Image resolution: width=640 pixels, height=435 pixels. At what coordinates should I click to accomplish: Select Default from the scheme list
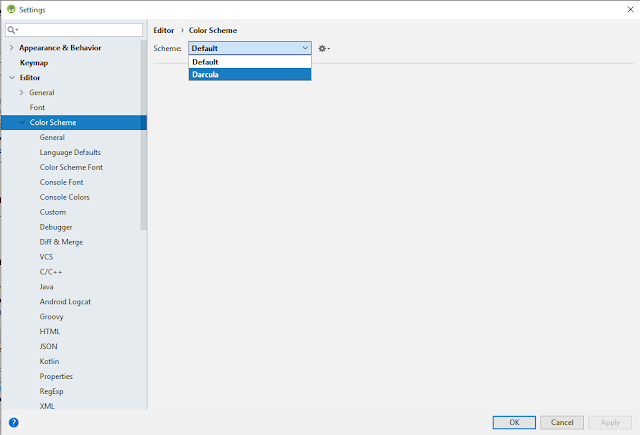[250, 62]
